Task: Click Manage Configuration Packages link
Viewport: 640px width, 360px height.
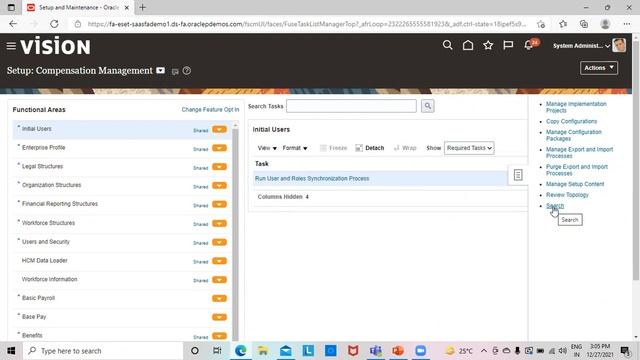Action: coord(573,135)
